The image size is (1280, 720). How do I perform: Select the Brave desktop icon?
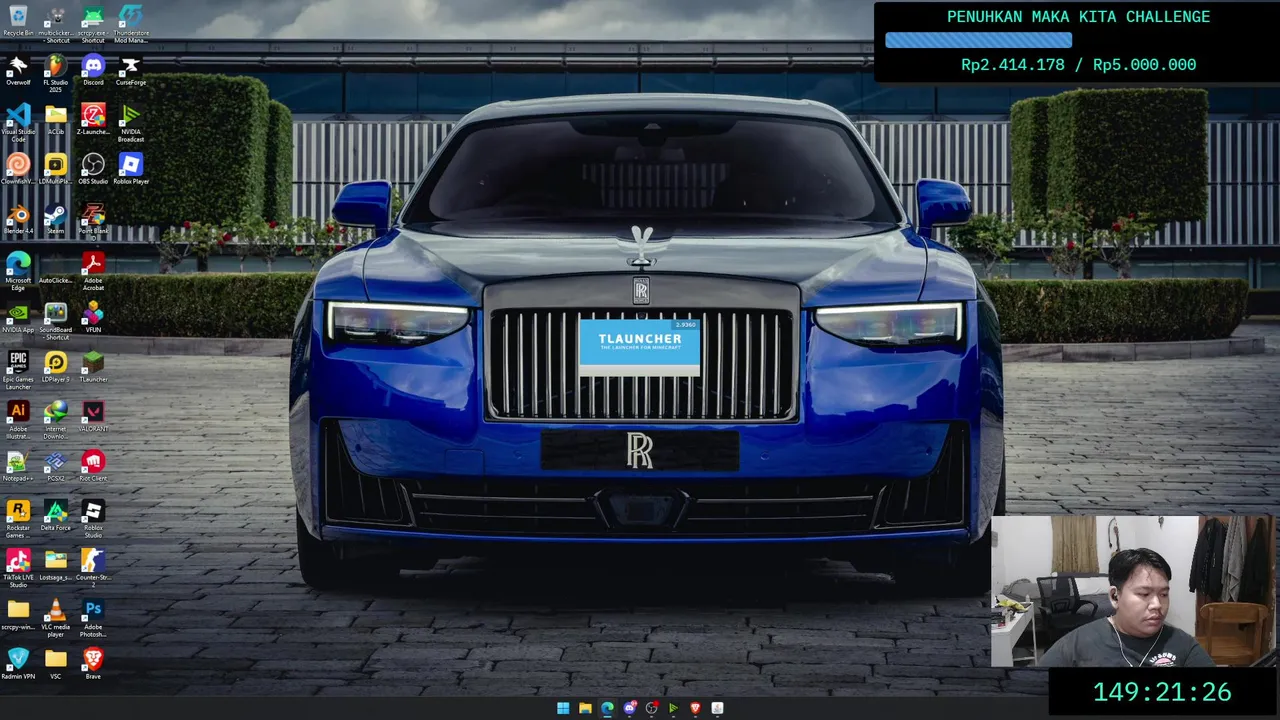click(93, 664)
